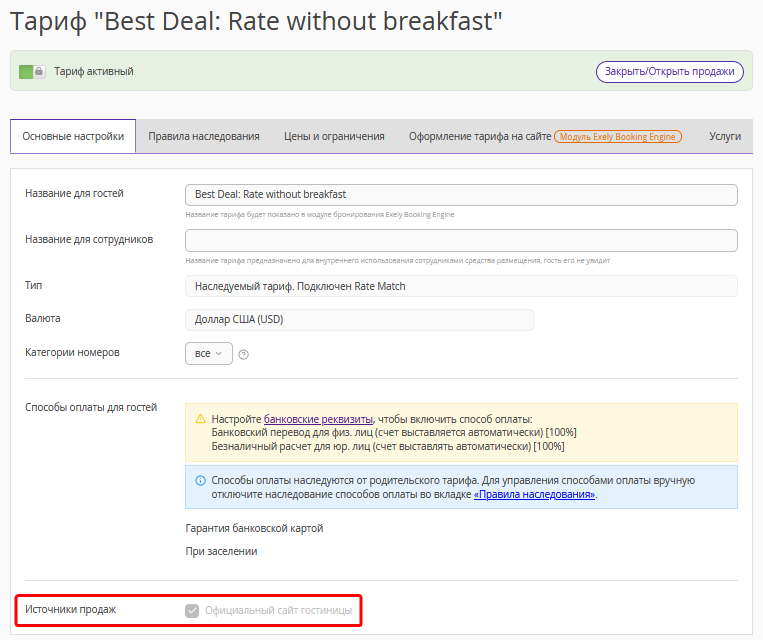The width and height of the screenshot is (763, 640).
Task: Click the empty "Название для сотрудников" field
Action: click(461, 241)
